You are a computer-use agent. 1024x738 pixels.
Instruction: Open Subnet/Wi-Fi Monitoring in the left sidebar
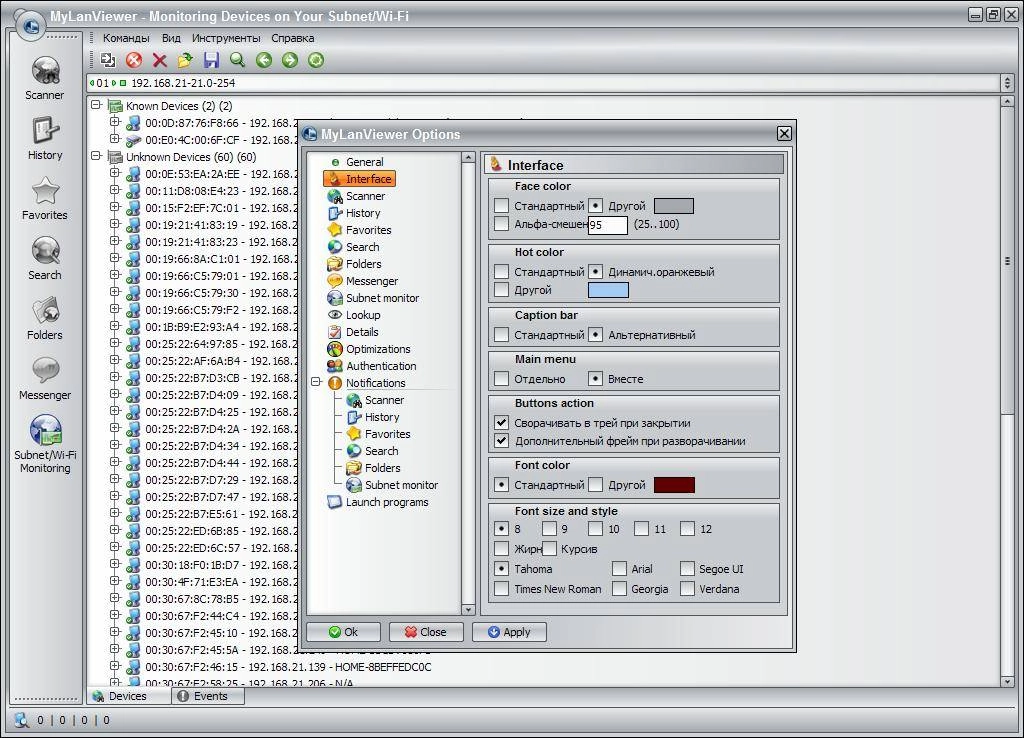pyautogui.click(x=45, y=444)
